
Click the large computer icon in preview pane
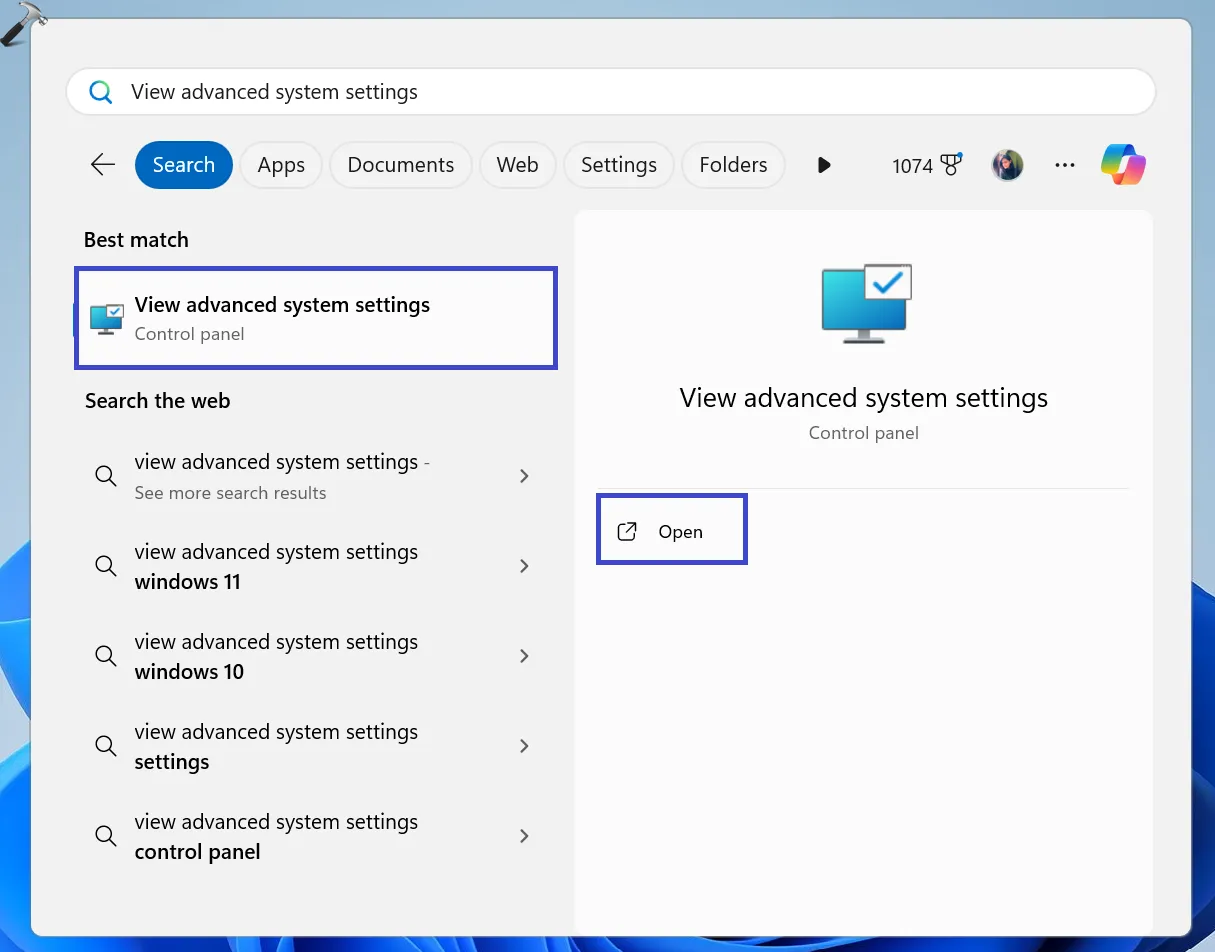865,304
